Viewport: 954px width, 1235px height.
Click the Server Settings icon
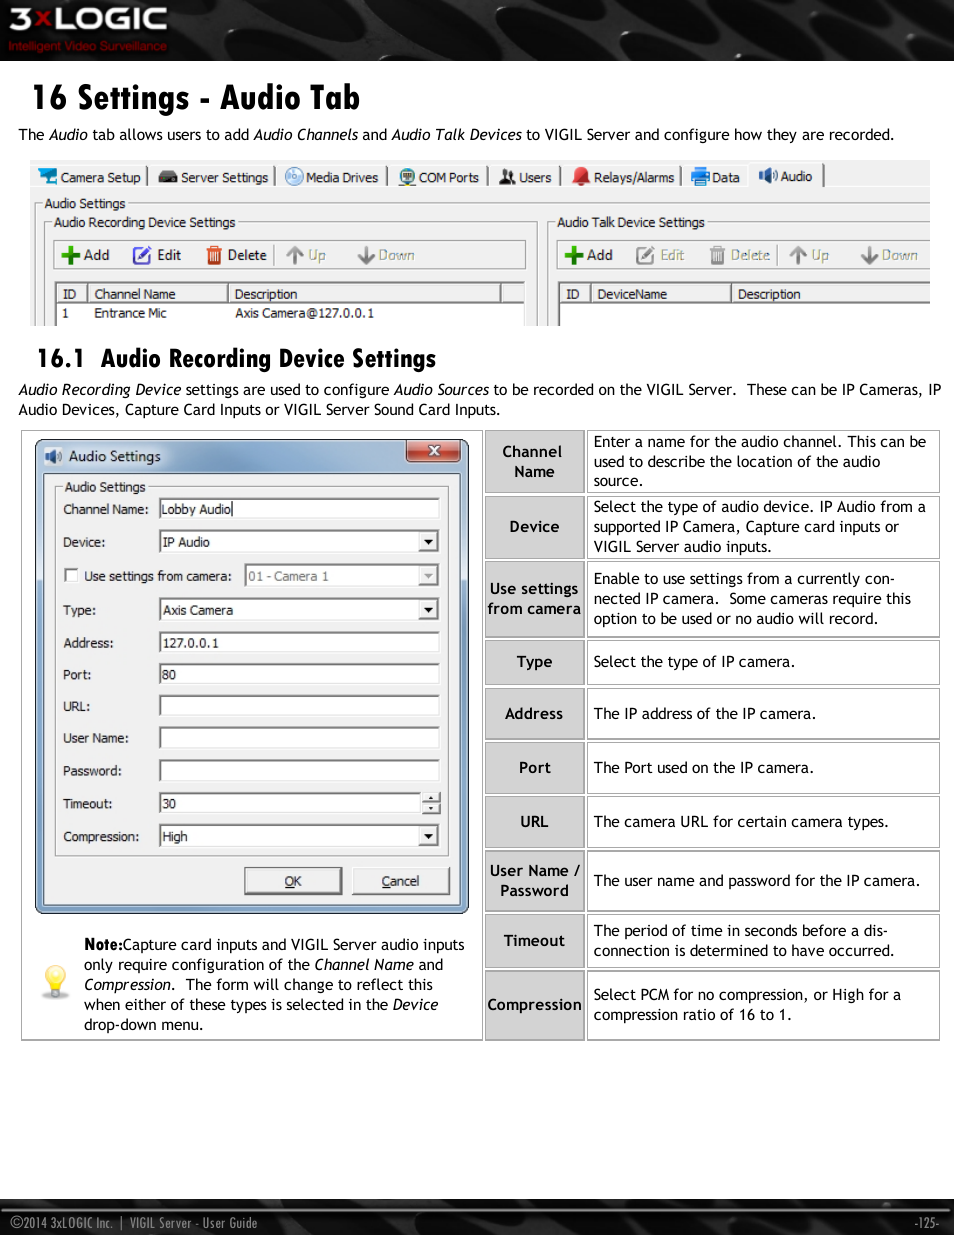point(168,177)
